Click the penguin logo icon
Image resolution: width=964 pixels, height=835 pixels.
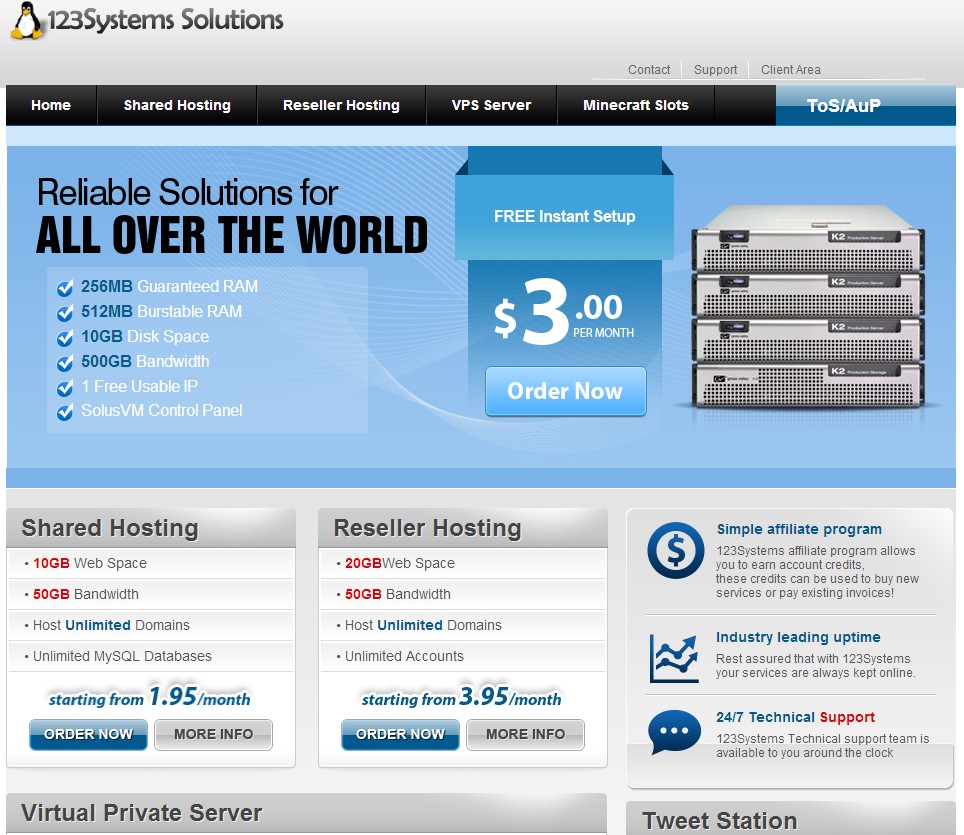(x=28, y=21)
